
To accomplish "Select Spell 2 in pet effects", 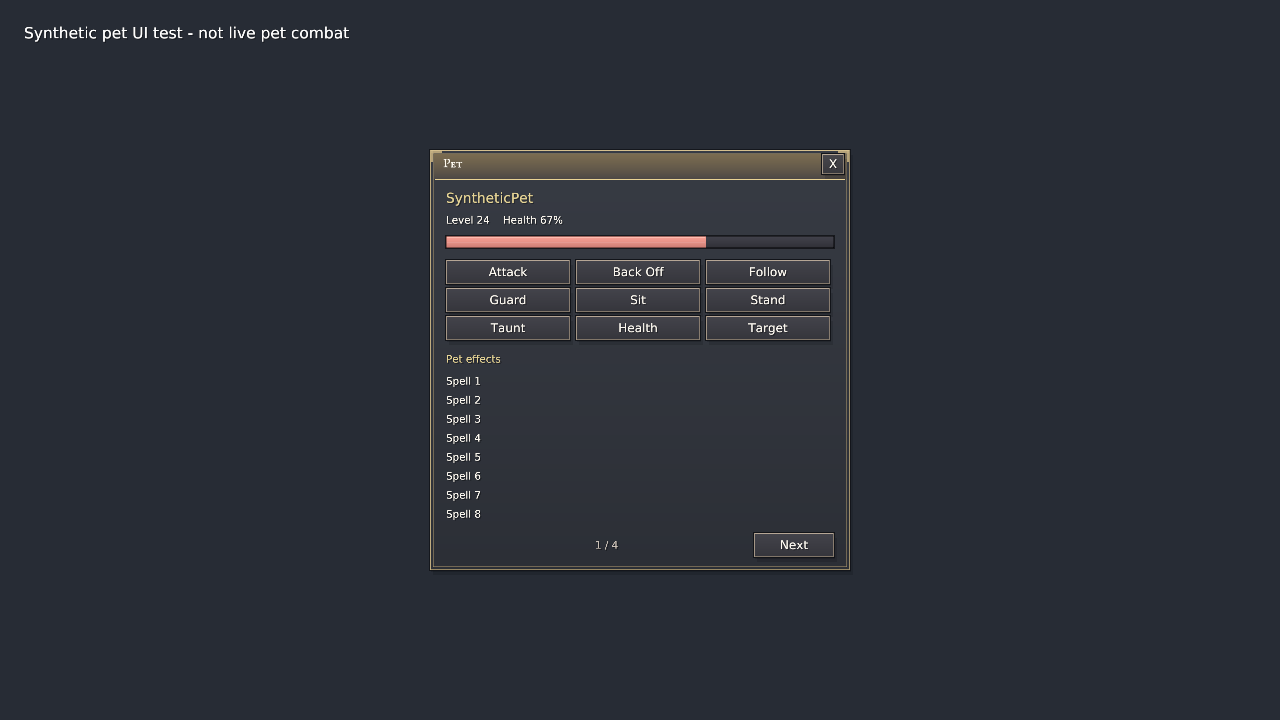I will coord(463,400).
